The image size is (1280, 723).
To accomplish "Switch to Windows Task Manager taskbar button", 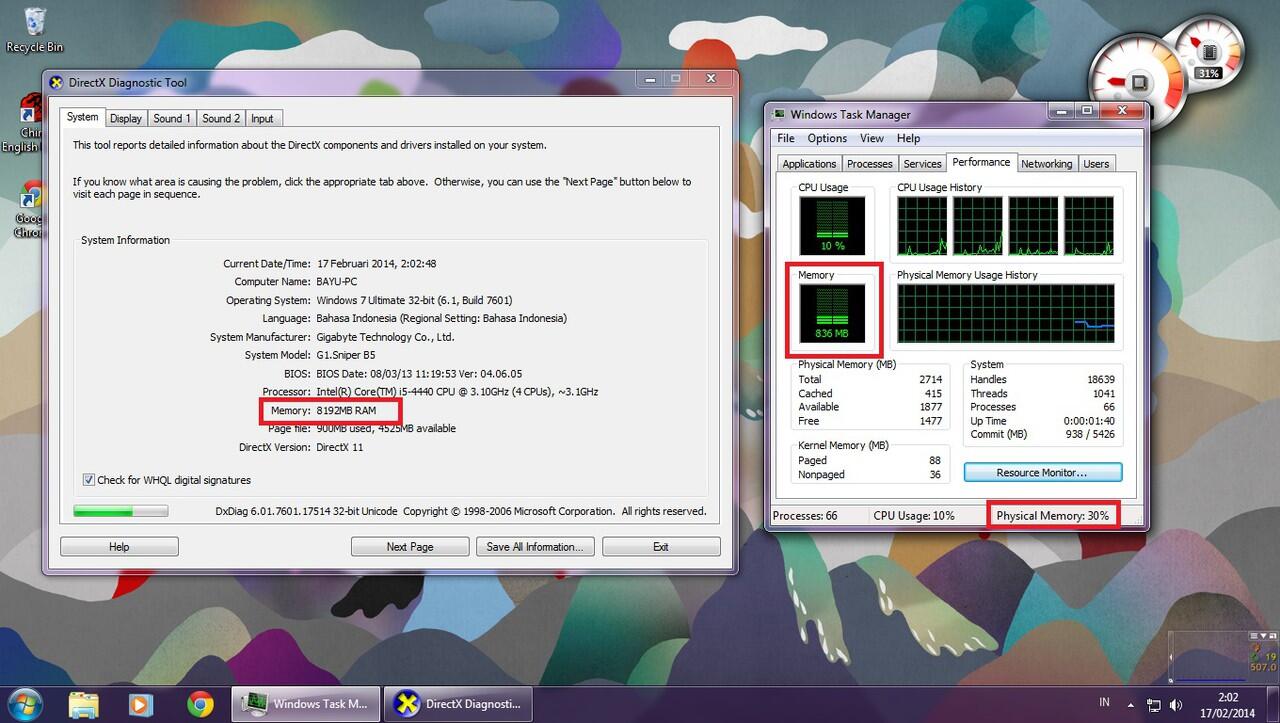I will pyautogui.click(x=306, y=703).
